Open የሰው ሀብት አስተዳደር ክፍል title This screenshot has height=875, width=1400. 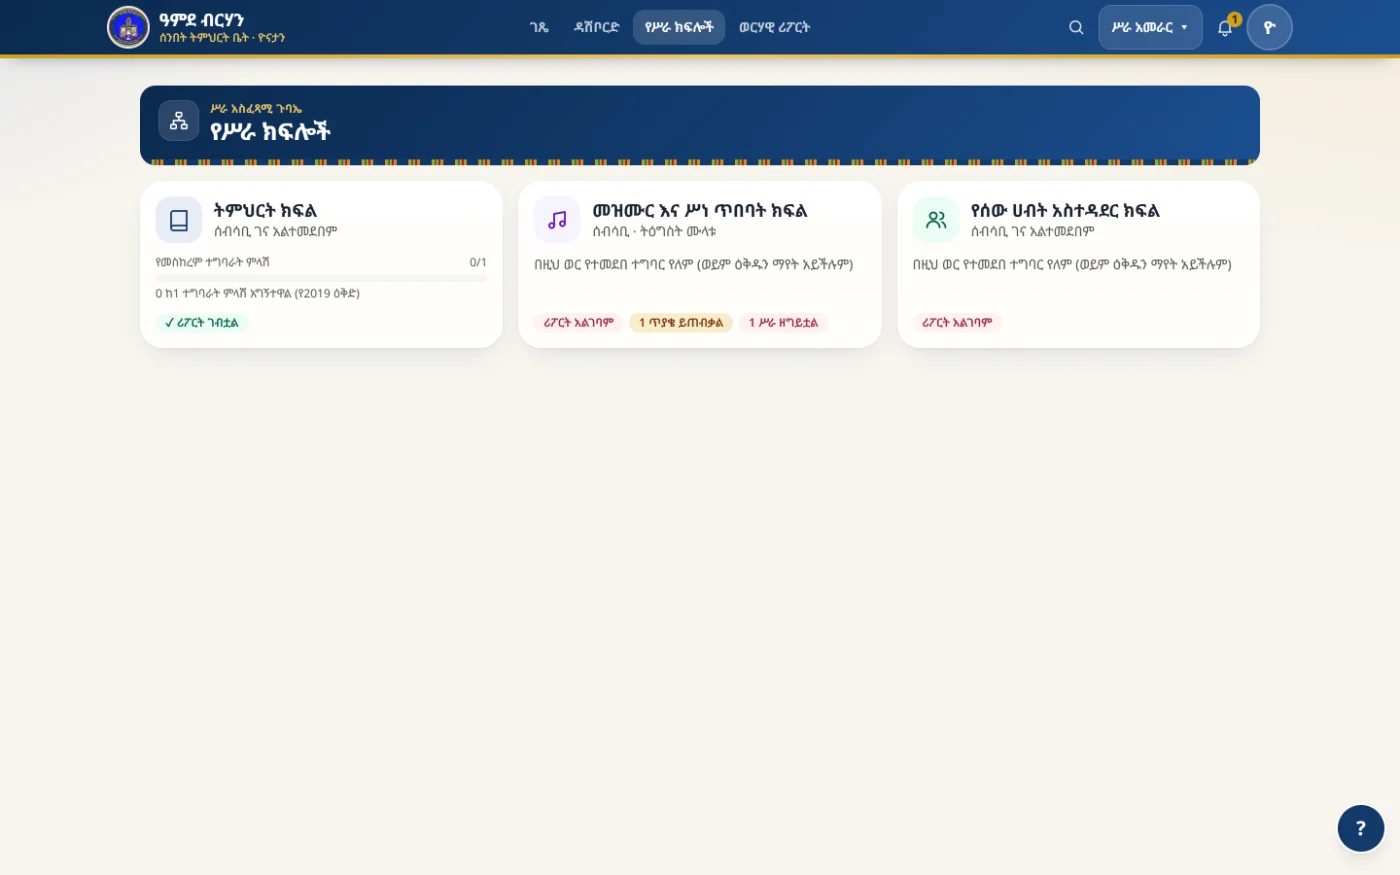coord(1065,210)
